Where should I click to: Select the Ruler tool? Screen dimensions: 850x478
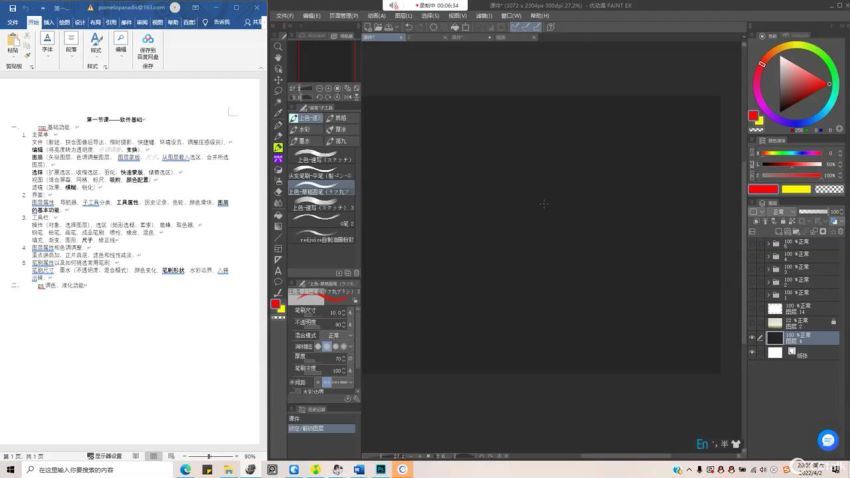pyautogui.click(x=278, y=260)
